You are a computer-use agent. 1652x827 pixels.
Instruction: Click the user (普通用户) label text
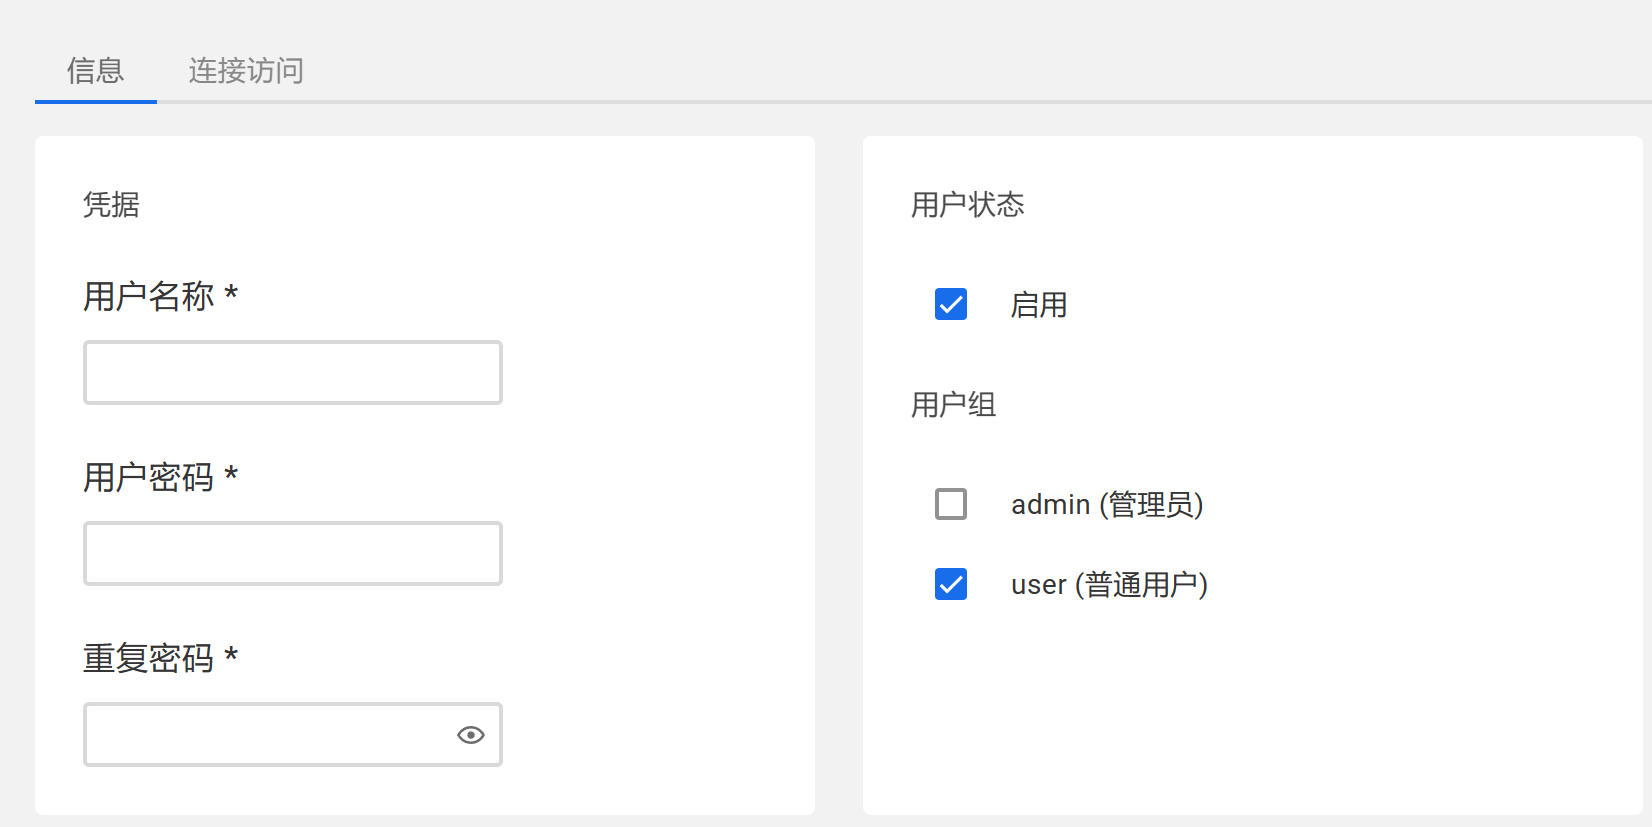pos(1109,585)
